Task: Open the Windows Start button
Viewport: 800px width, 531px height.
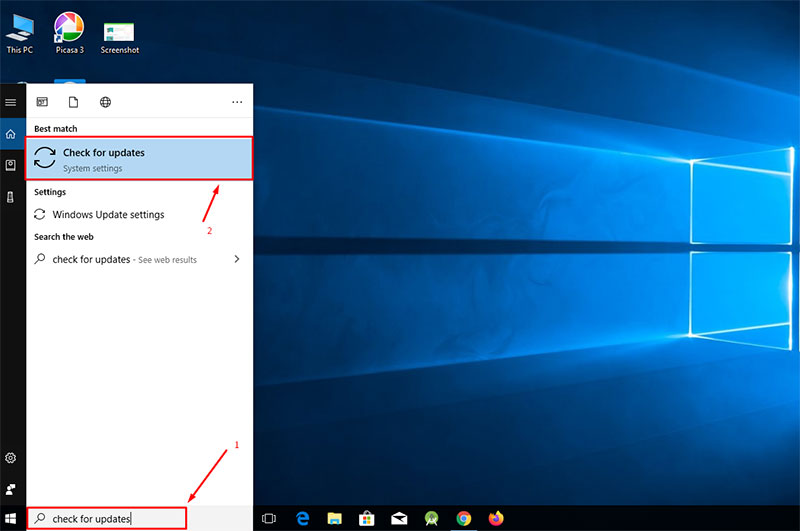Action: tap(11, 519)
